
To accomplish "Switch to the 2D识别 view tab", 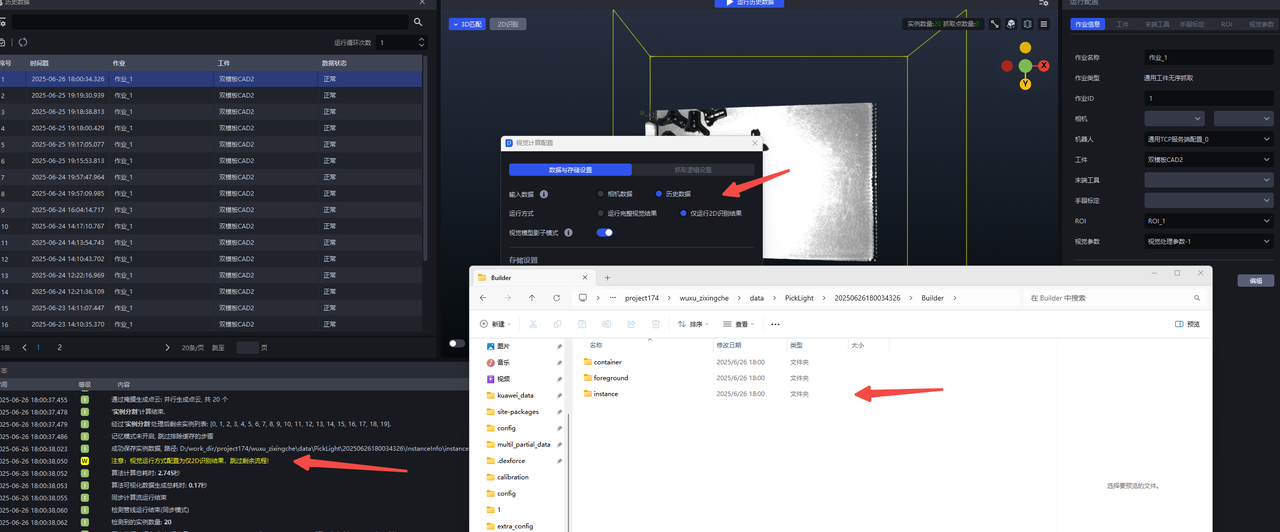I will click(508, 24).
